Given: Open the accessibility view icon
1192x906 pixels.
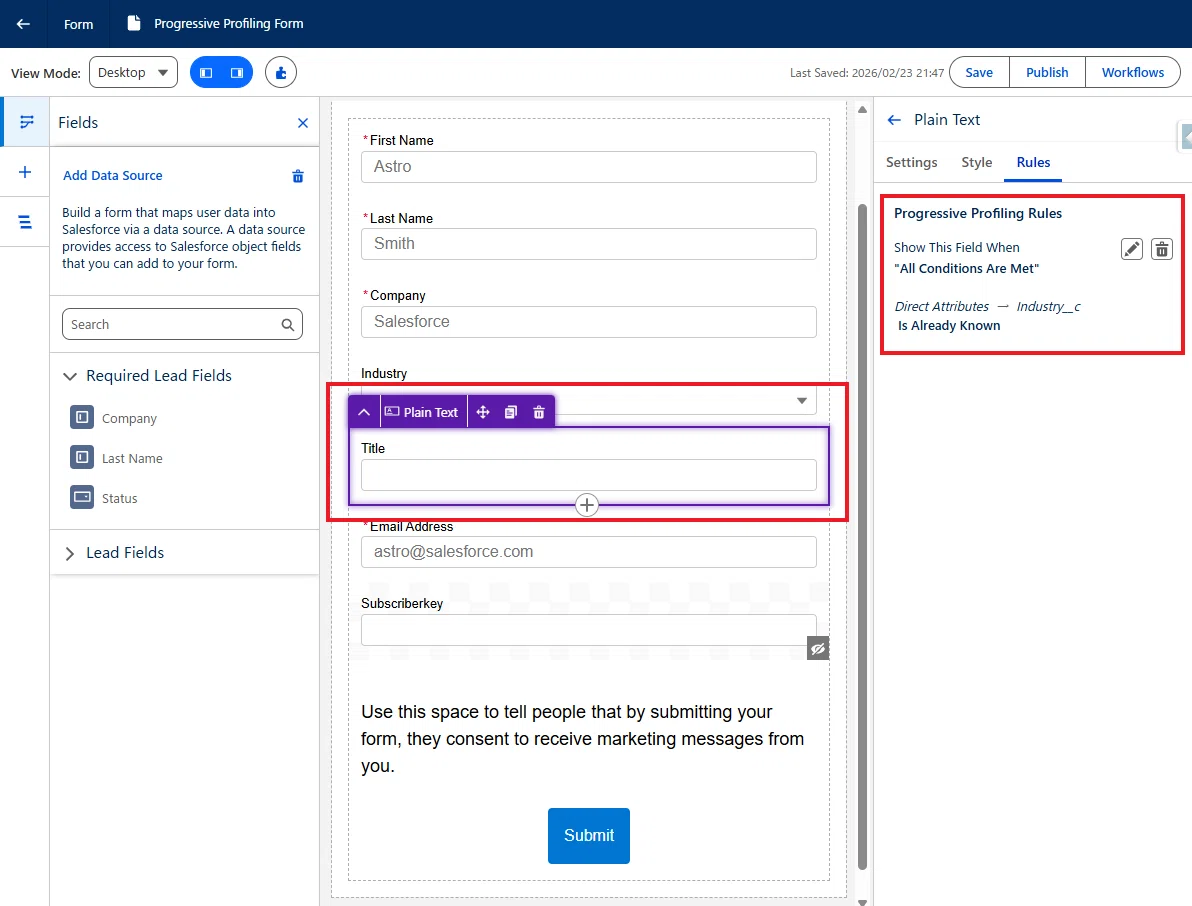Looking at the screenshot, I should [x=281, y=73].
